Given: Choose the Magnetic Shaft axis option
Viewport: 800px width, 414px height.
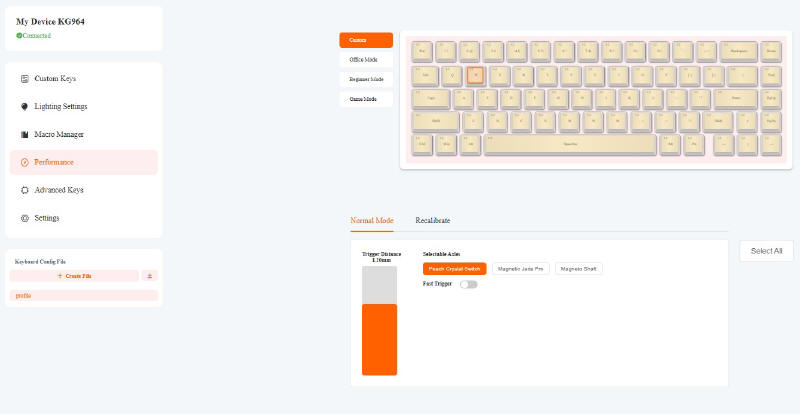Looking at the screenshot, I should [579, 269].
